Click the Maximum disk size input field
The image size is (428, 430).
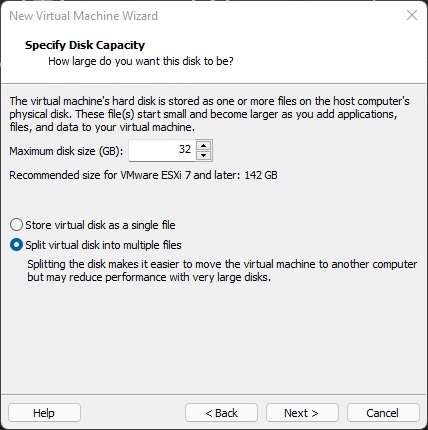click(x=162, y=150)
